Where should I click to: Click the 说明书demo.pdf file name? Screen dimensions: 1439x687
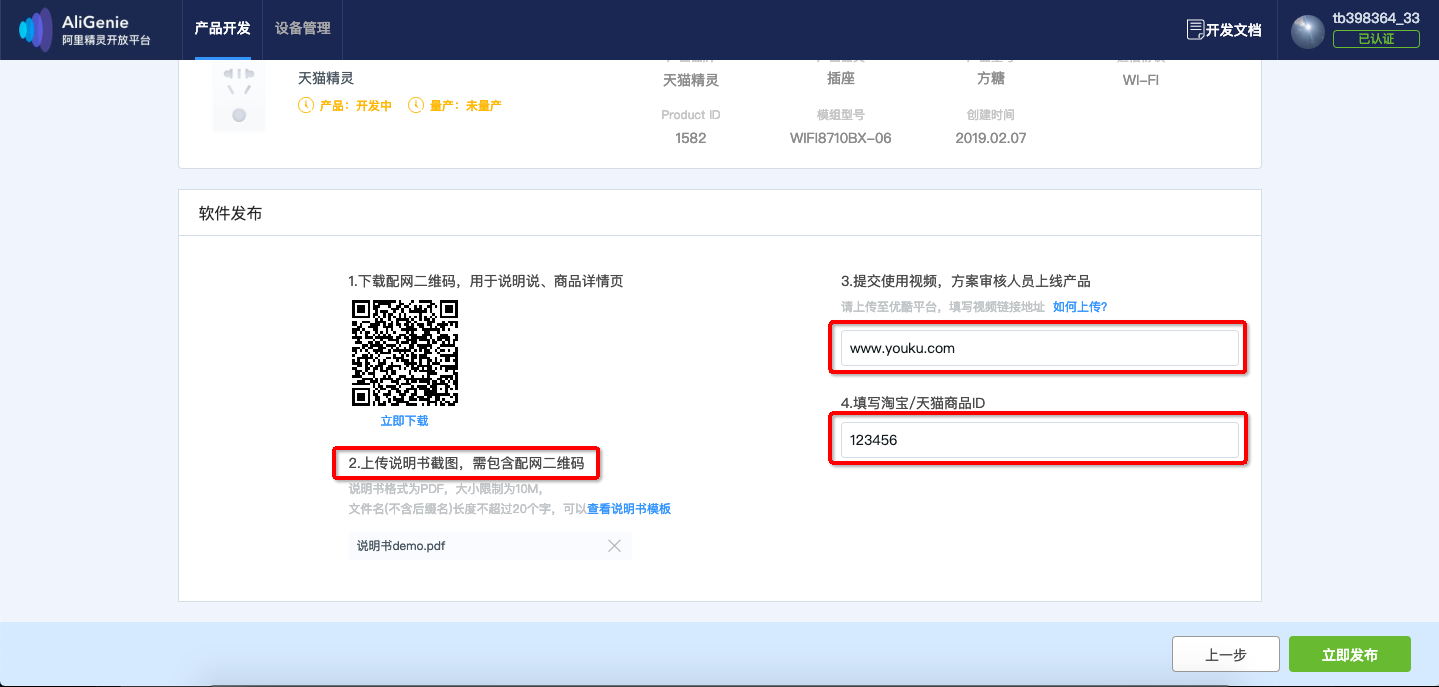[x=401, y=546]
